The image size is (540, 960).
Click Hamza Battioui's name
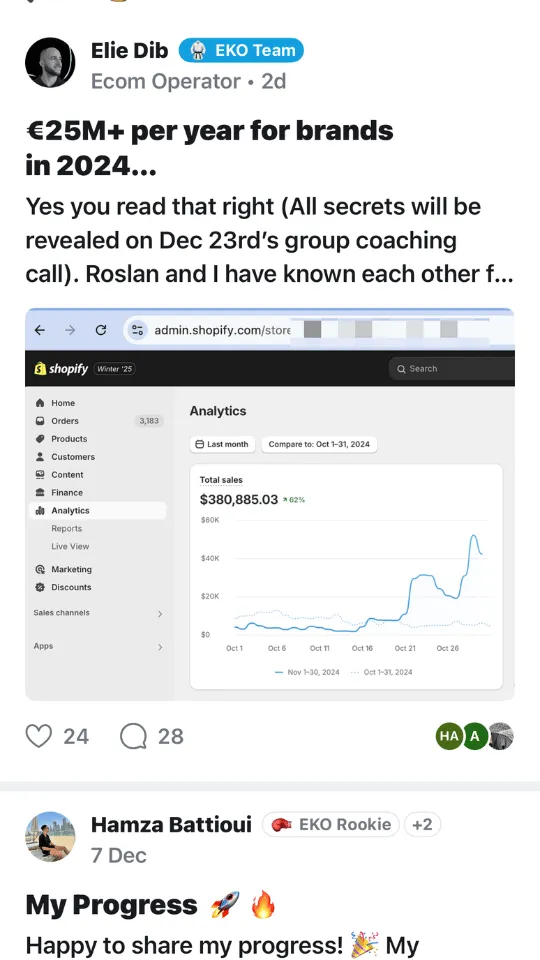tap(171, 825)
